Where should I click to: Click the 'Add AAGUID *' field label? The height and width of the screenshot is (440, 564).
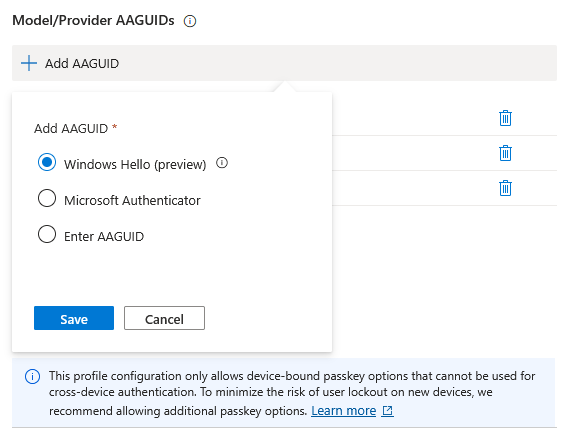tap(76, 128)
